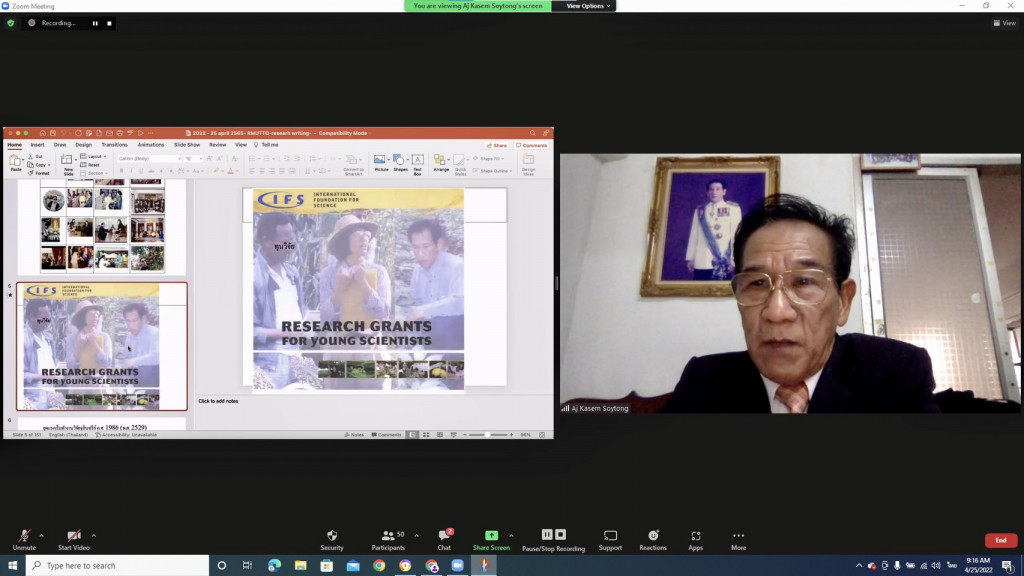
Task: Stop recording from the top recording indicator
Action: (x=109, y=23)
